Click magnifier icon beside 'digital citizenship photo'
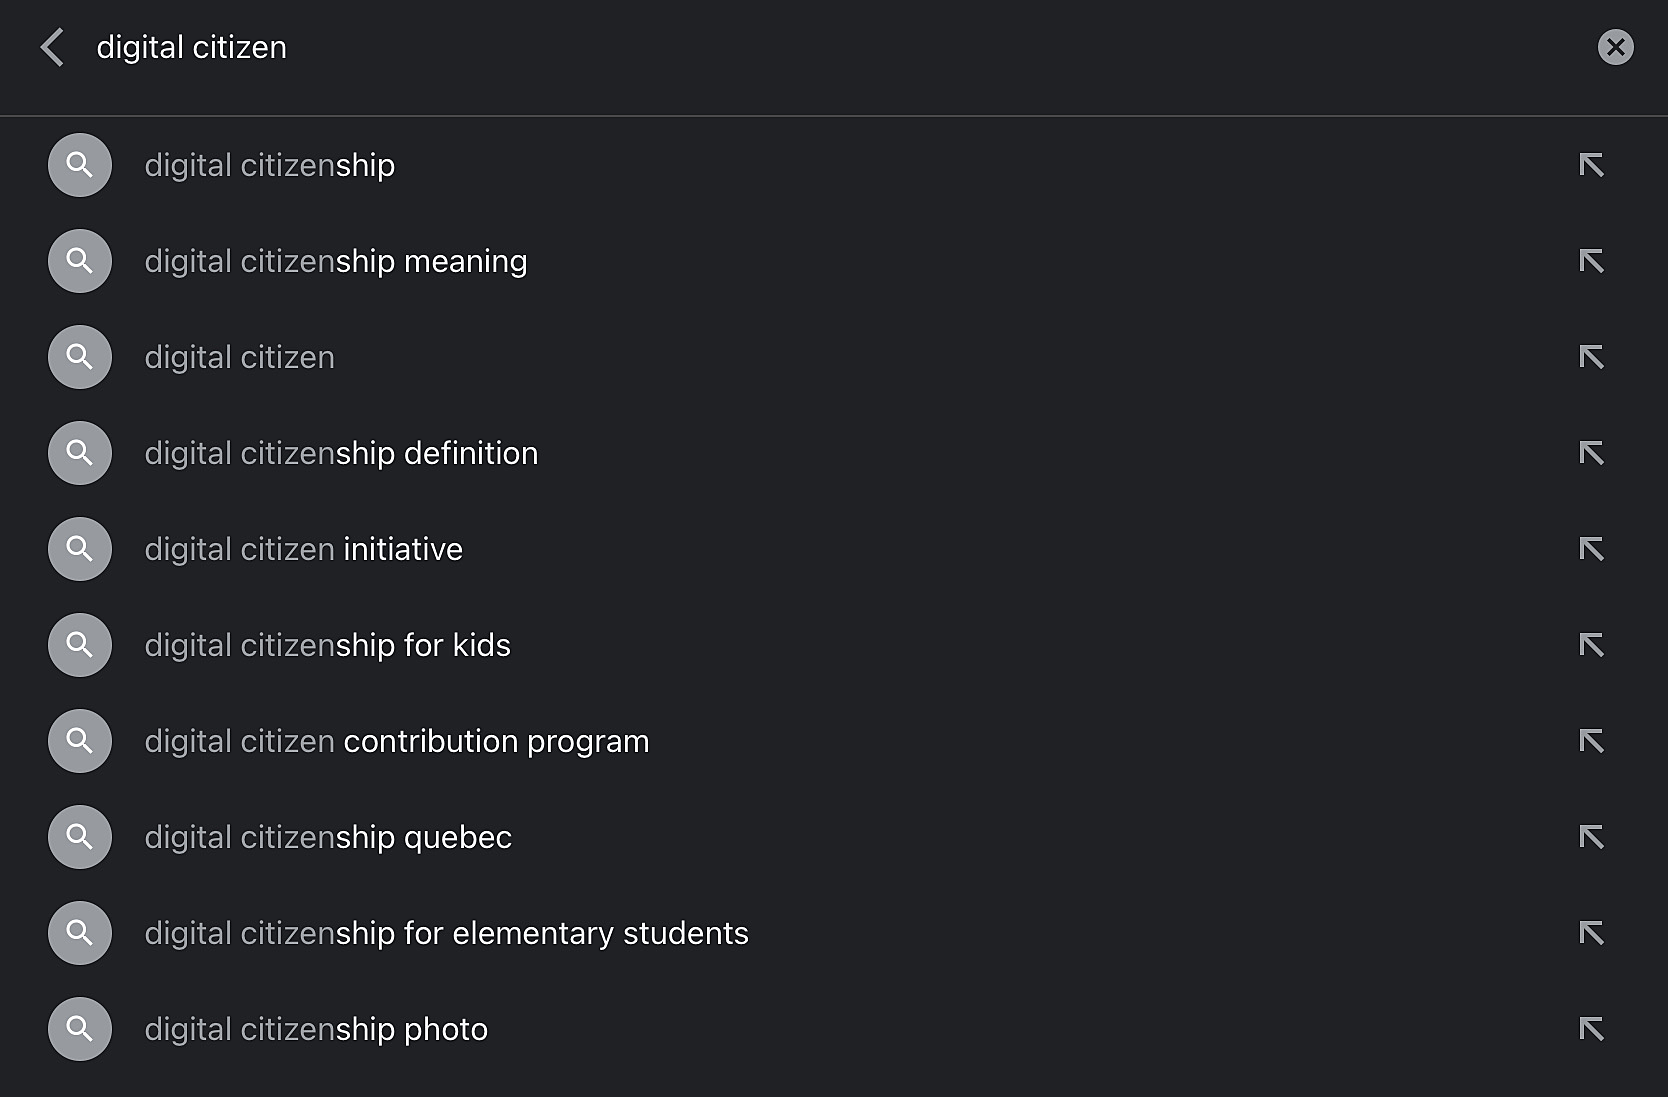 [80, 1029]
